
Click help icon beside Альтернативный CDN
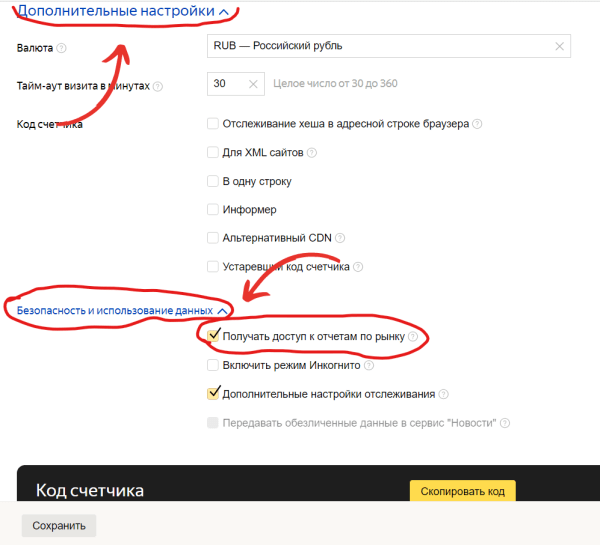point(340,238)
